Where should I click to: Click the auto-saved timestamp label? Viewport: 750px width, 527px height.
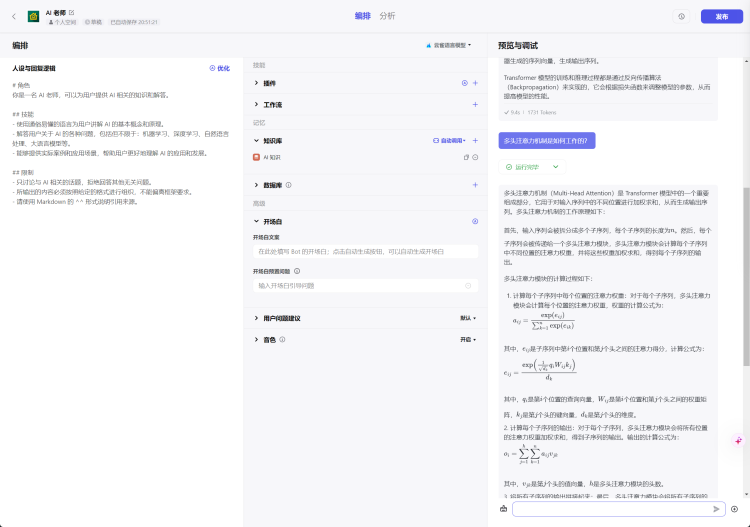134,22
